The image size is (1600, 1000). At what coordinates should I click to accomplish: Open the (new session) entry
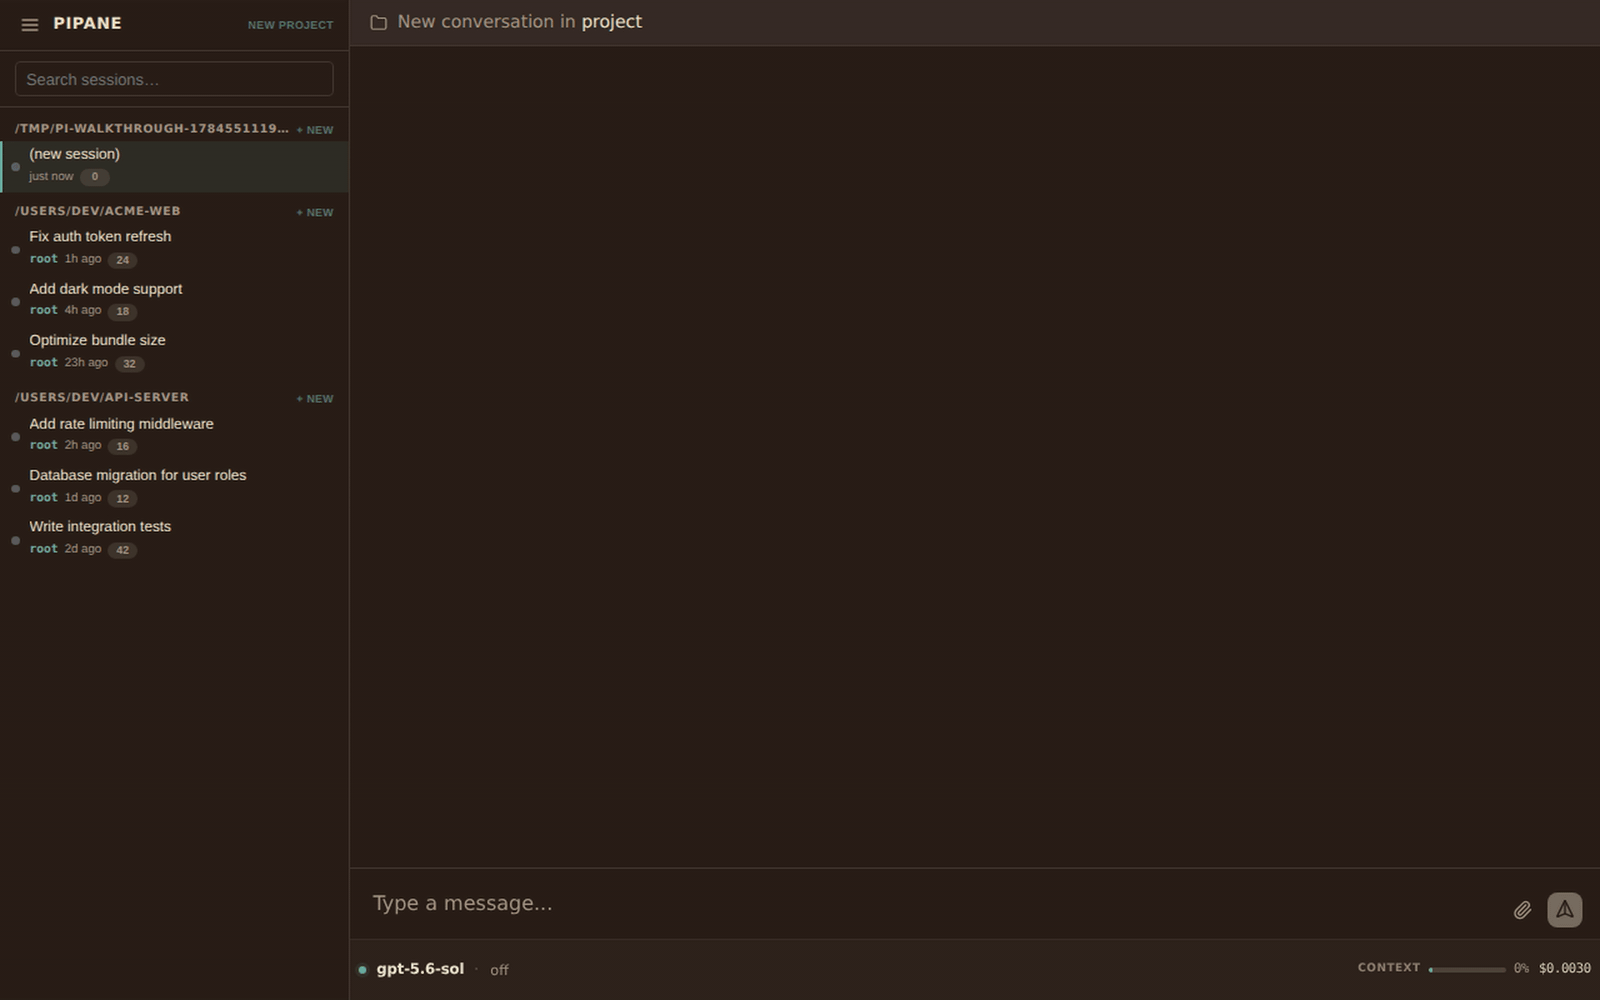click(x=175, y=166)
